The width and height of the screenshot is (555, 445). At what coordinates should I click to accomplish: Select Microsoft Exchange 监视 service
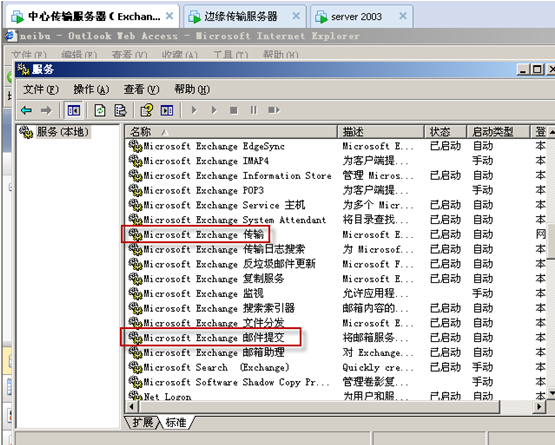(x=204, y=294)
